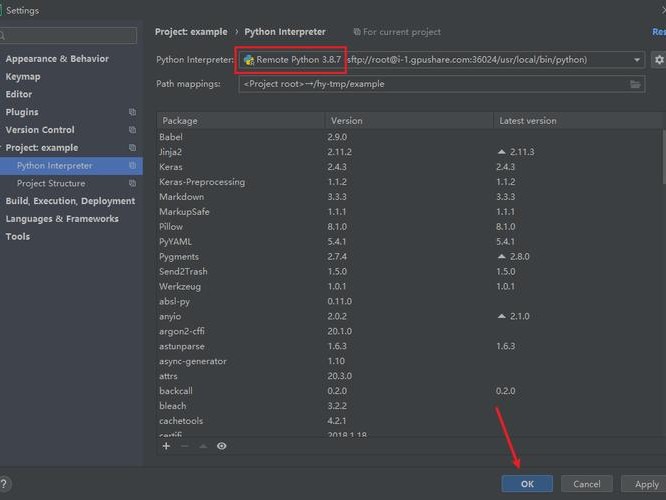Image resolution: width=666 pixels, height=500 pixels.
Task: Click the Path mappings field
Action: coord(441,84)
